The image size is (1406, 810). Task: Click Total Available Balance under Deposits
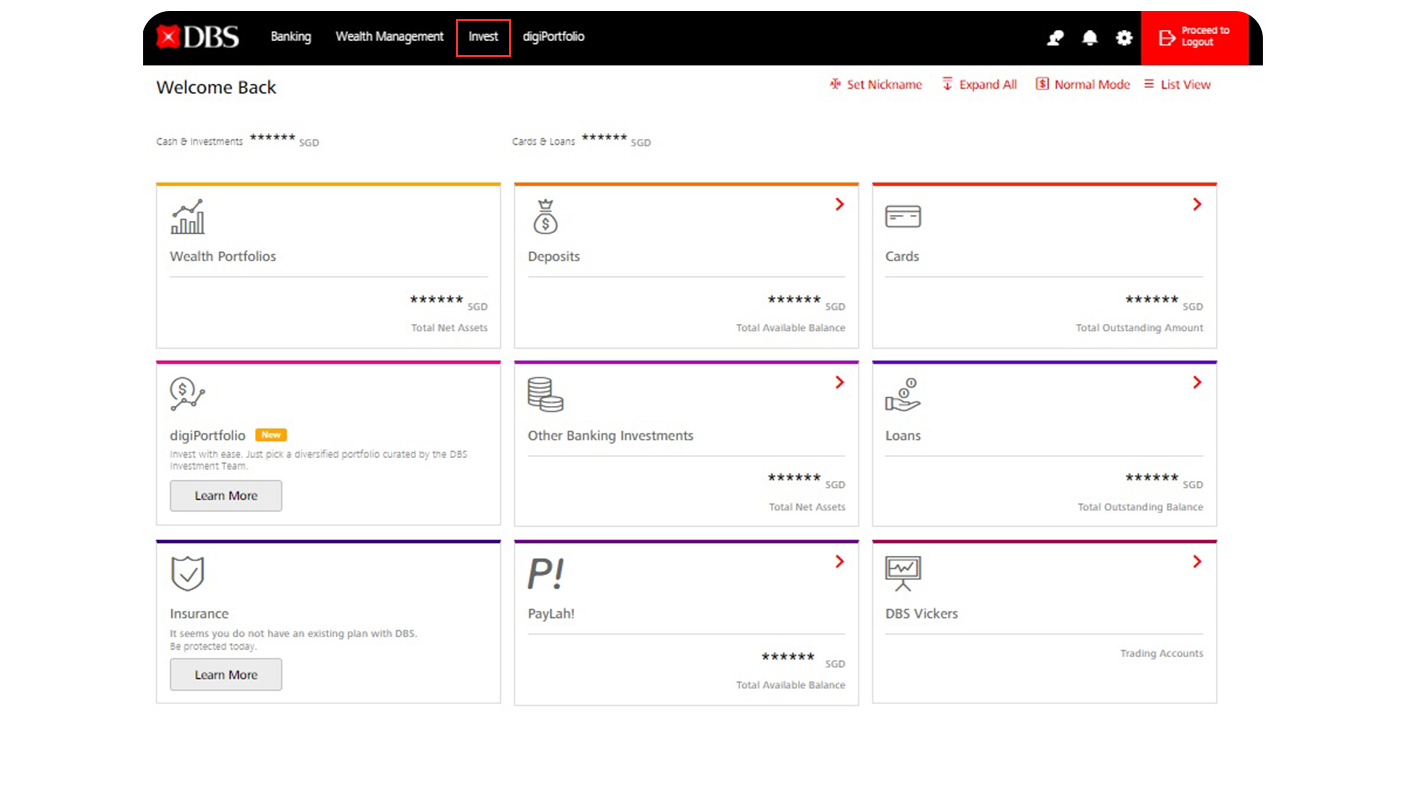[x=791, y=328]
